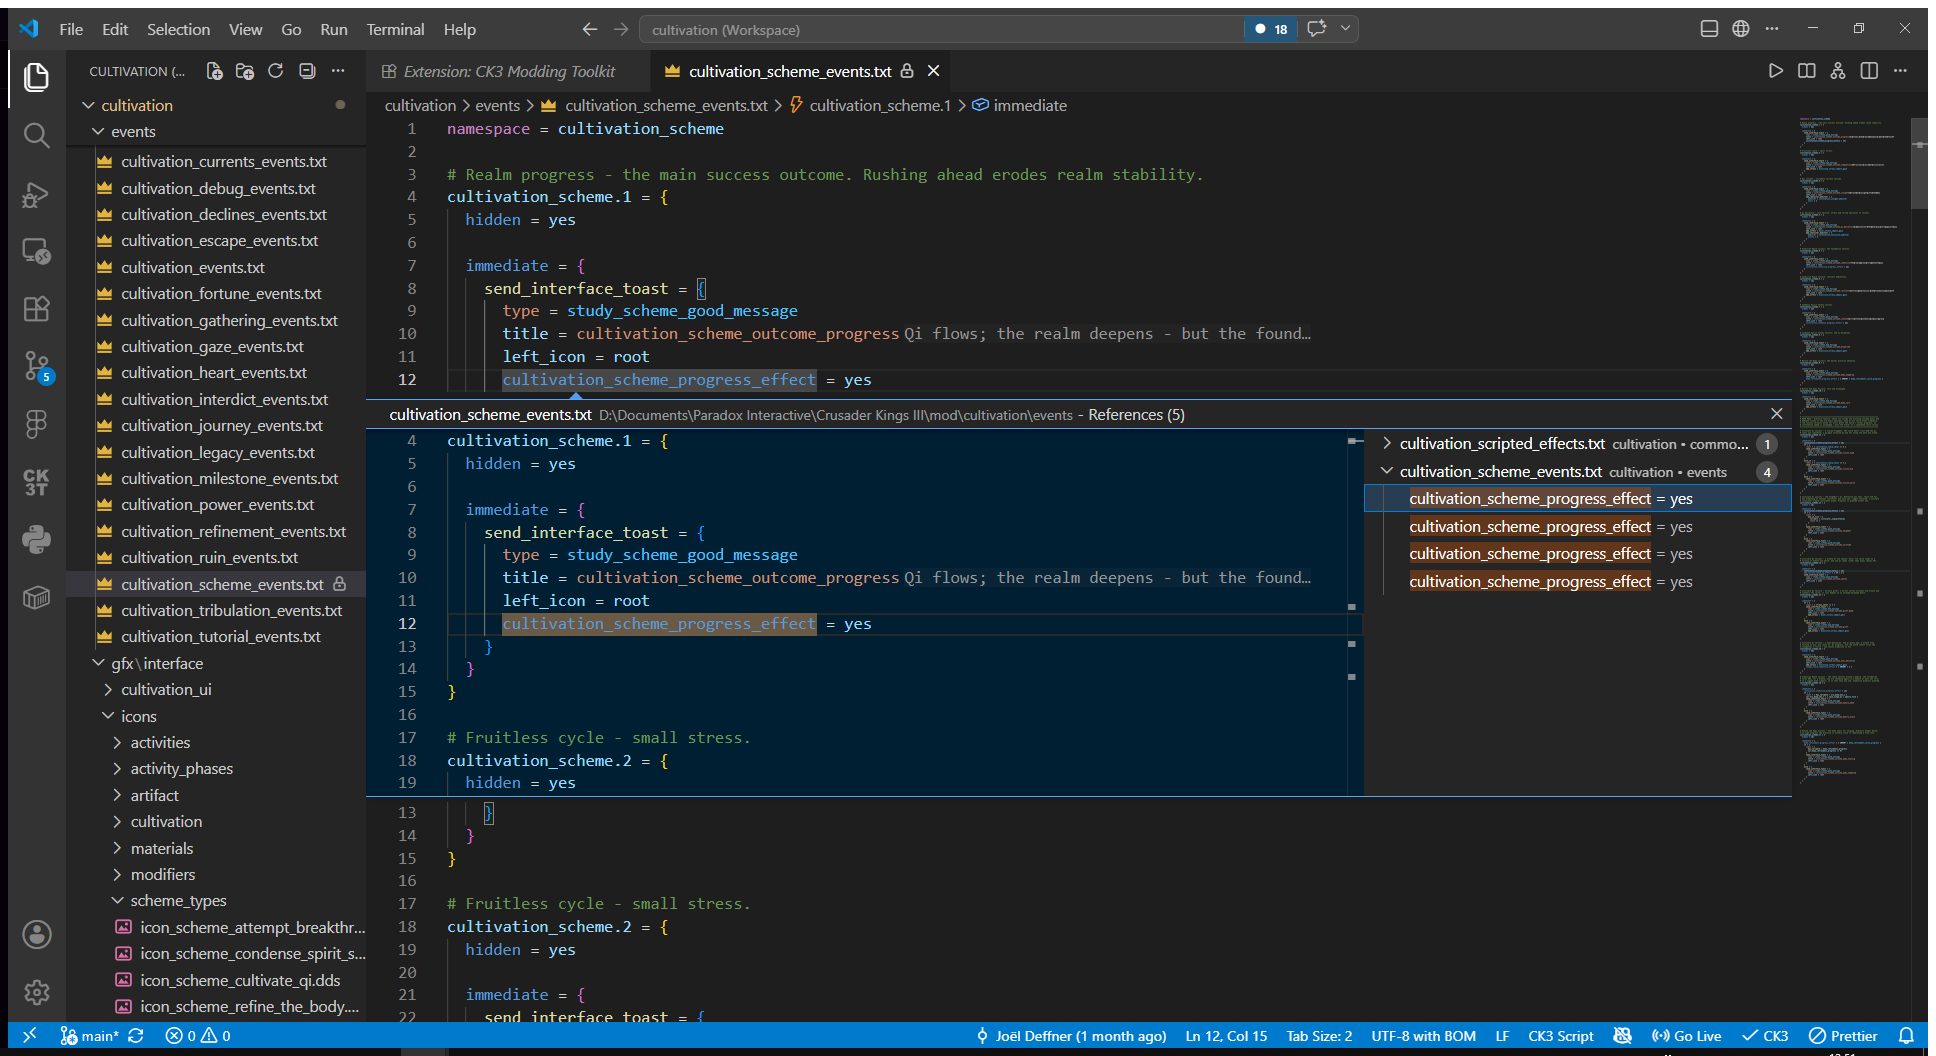This screenshot has width=1936, height=1056.
Task: Open the File menu
Action: click(71, 29)
